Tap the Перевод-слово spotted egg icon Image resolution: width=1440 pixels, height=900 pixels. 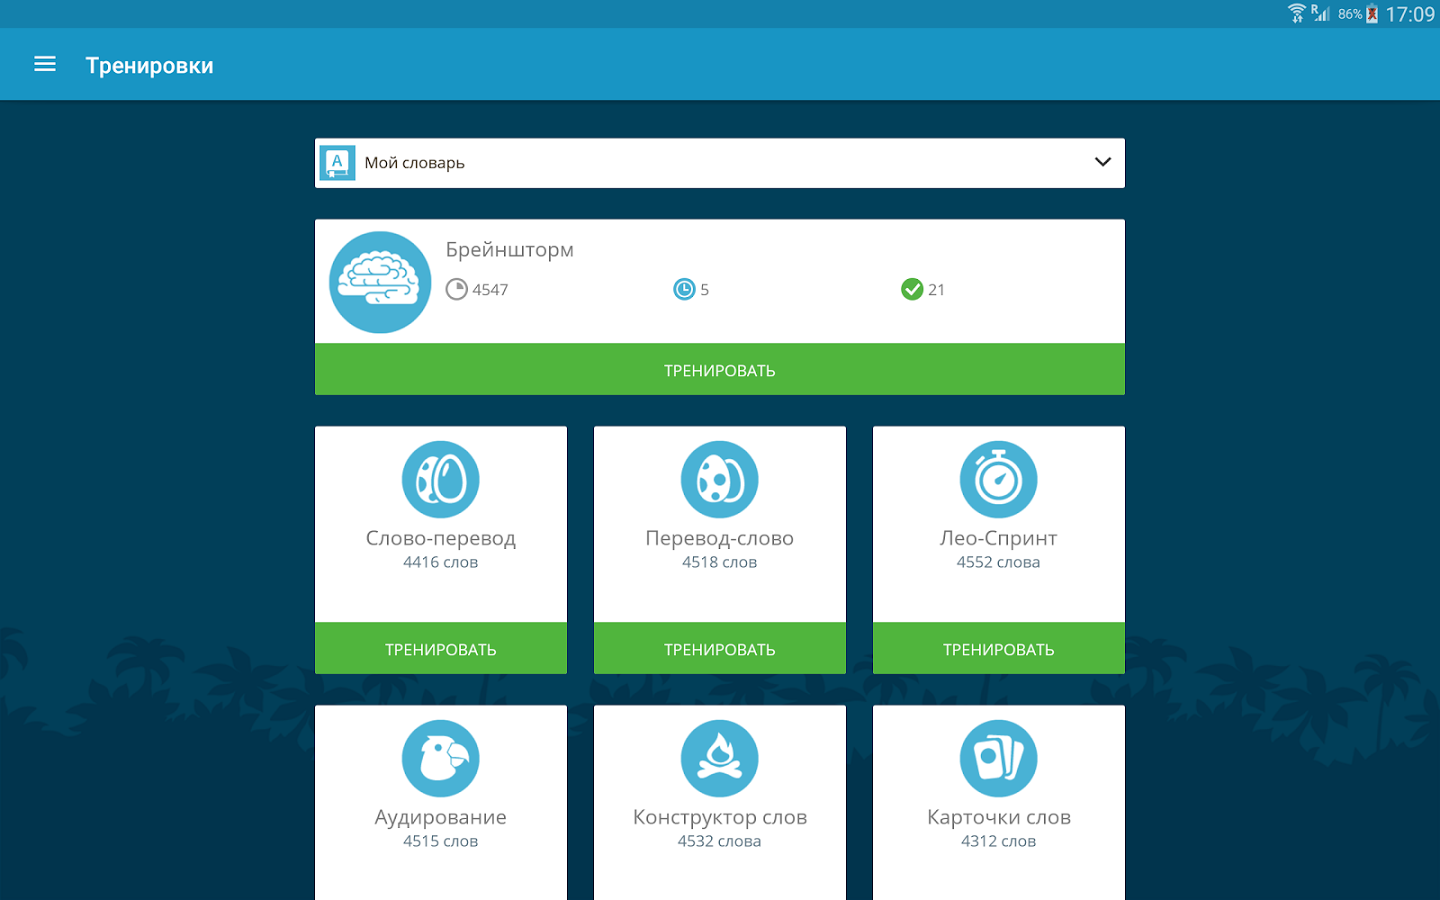(x=720, y=480)
